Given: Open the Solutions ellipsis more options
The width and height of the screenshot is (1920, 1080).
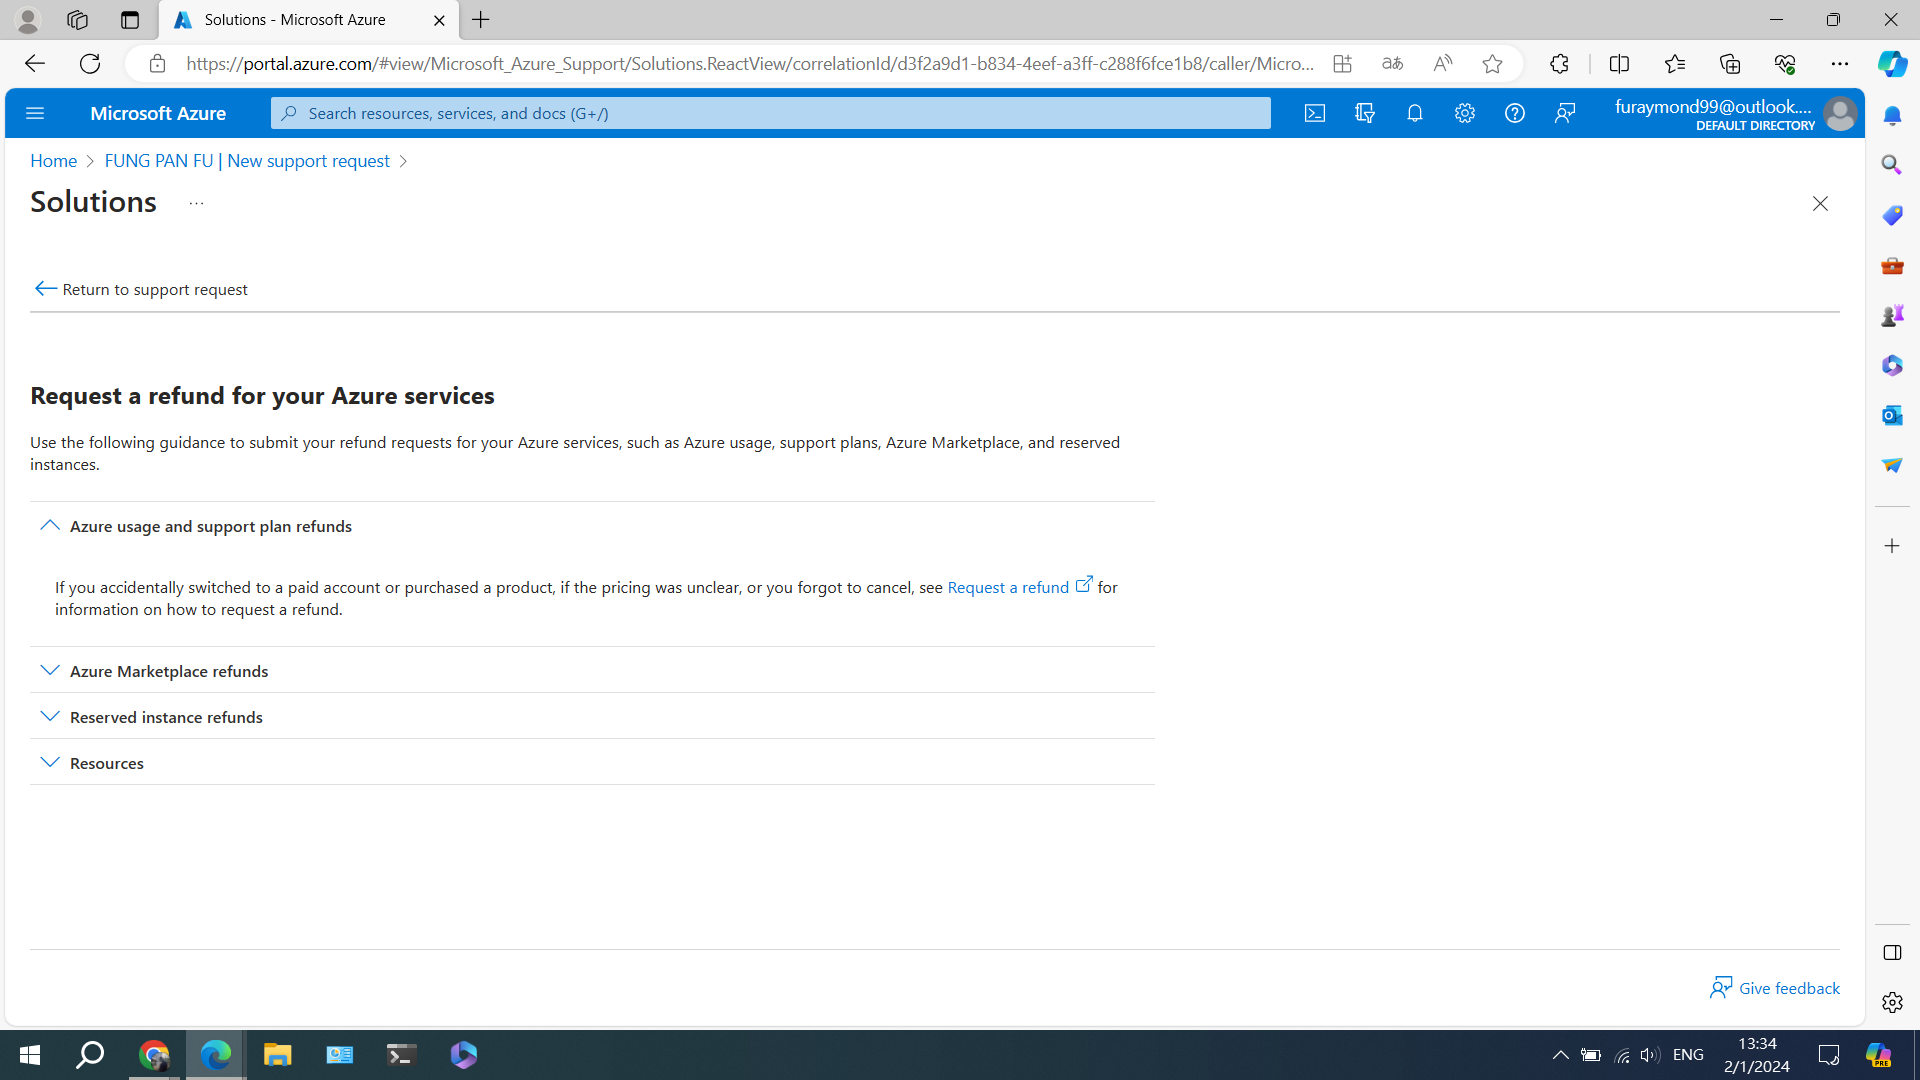Looking at the screenshot, I should pyautogui.click(x=196, y=203).
